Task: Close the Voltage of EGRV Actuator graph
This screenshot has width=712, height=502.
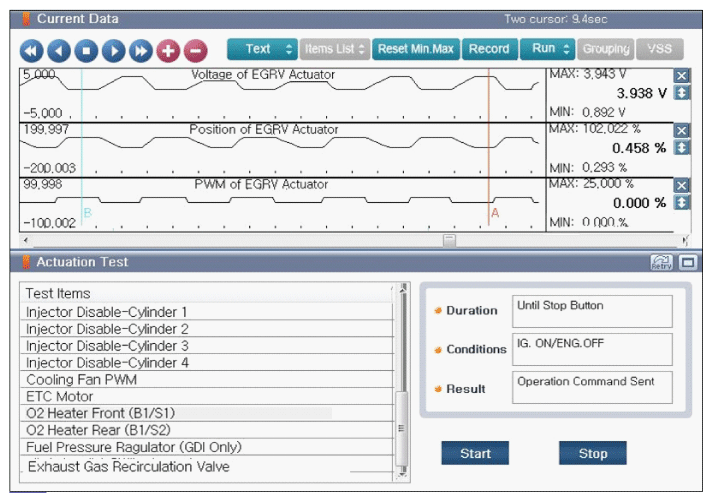Action: [x=682, y=76]
